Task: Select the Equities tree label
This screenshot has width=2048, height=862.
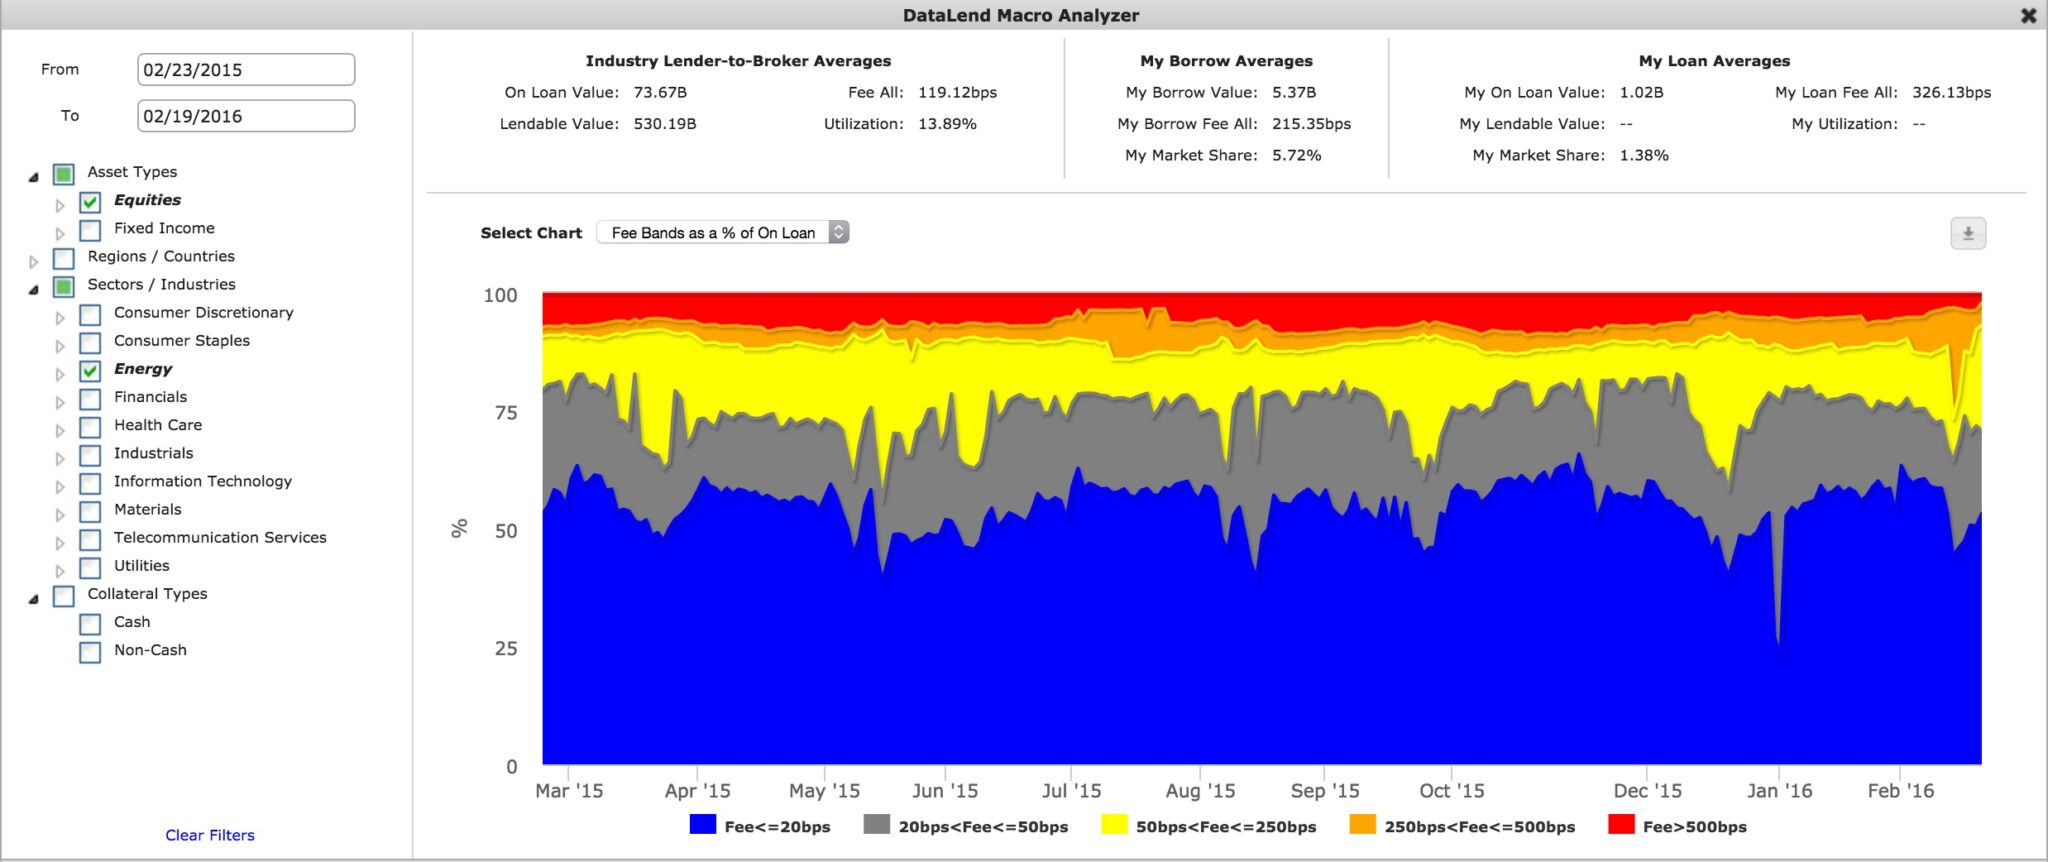Action: [147, 200]
